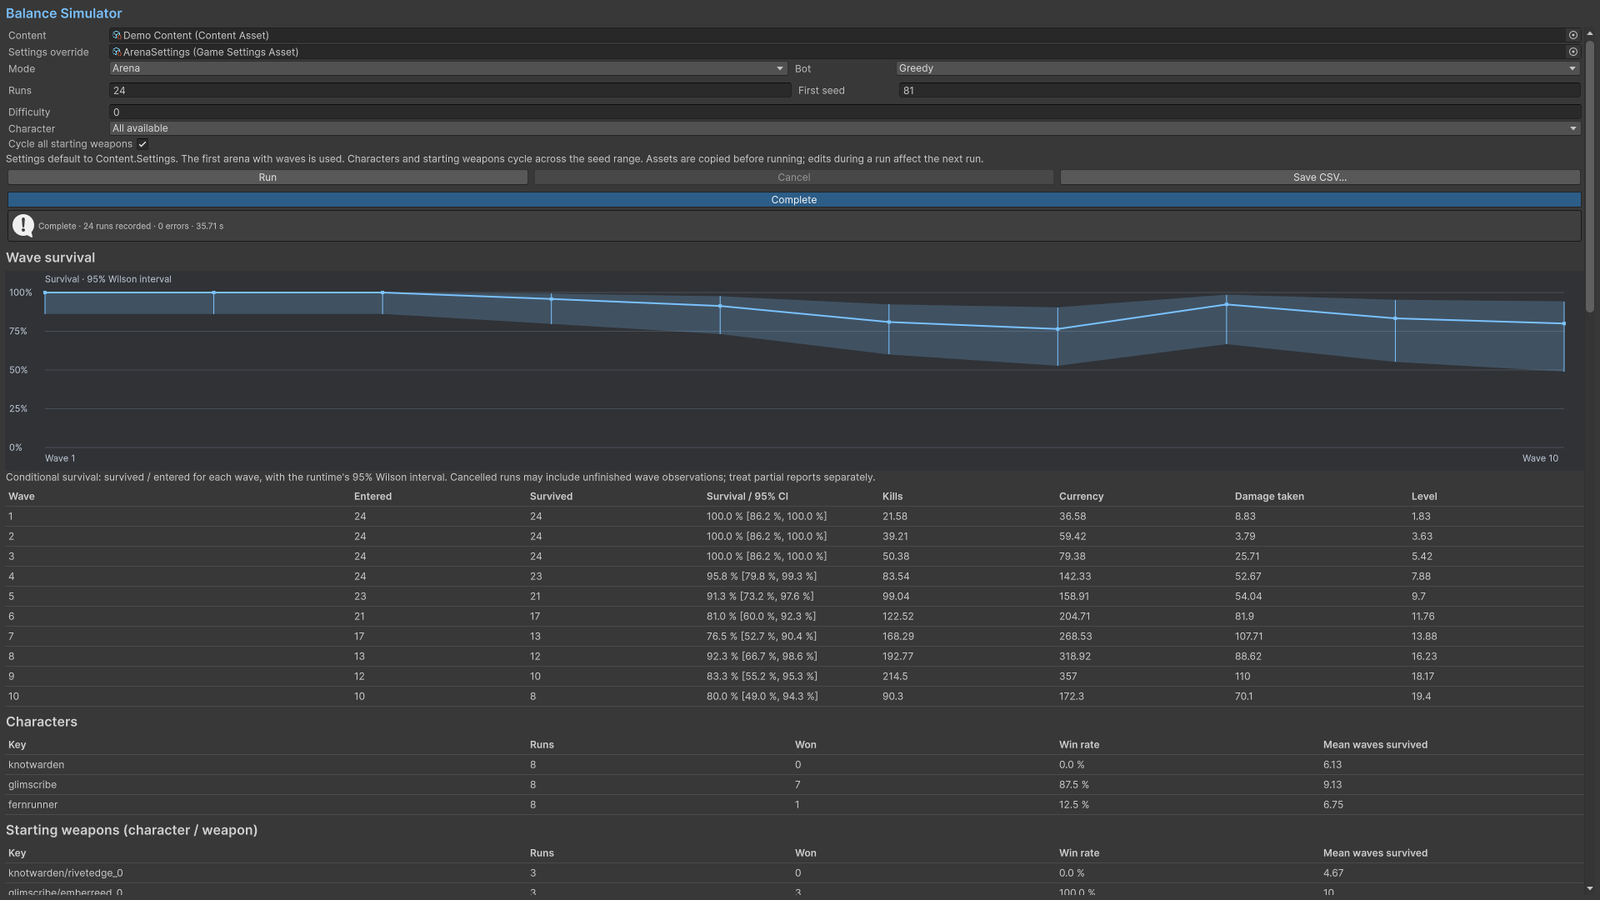Click the 76.5 % [52.7 %, 90.4 %] cell
The image size is (1600, 900).
(761, 636)
